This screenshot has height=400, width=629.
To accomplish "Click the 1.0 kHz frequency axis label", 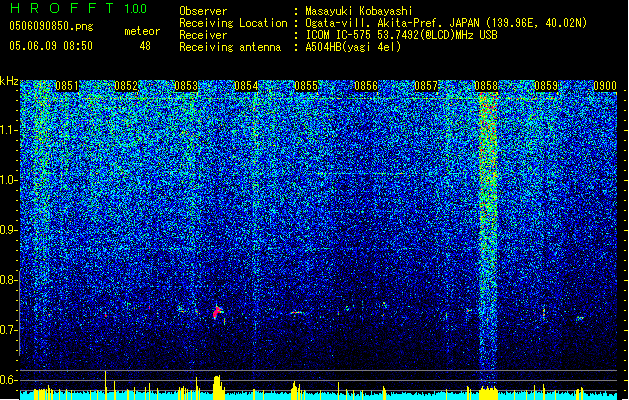I will tap(9, 180).
